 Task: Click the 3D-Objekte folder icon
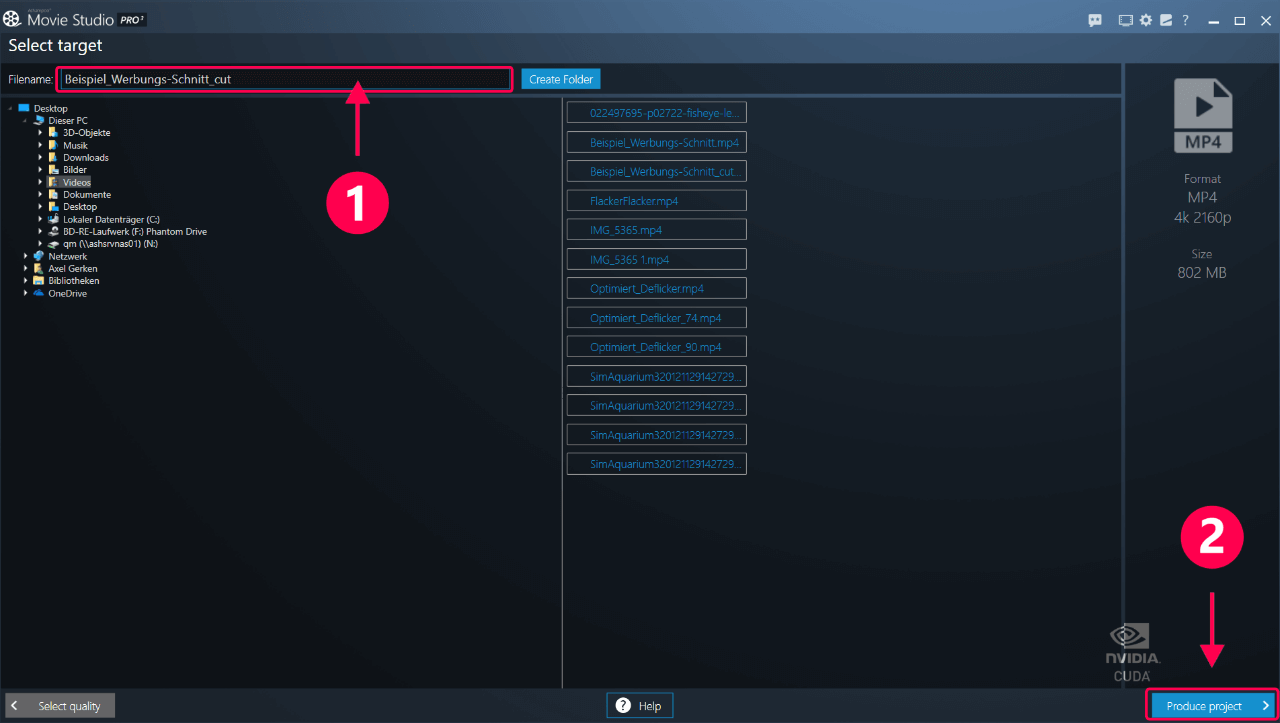coord(54,132)
